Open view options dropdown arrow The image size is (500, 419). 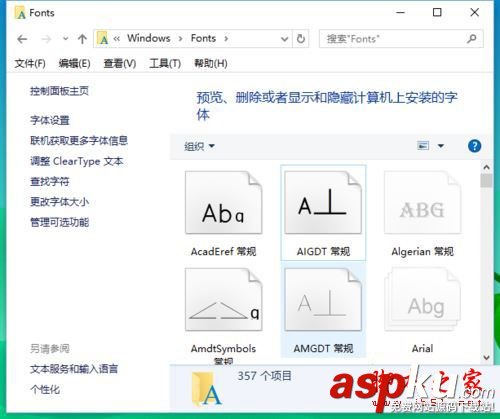[x=441, y=146]
